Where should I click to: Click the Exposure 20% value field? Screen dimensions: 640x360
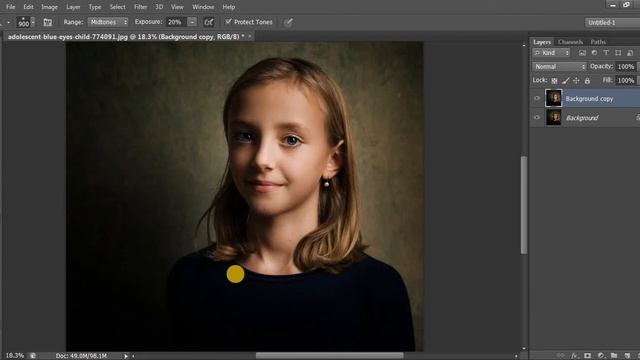176,22
